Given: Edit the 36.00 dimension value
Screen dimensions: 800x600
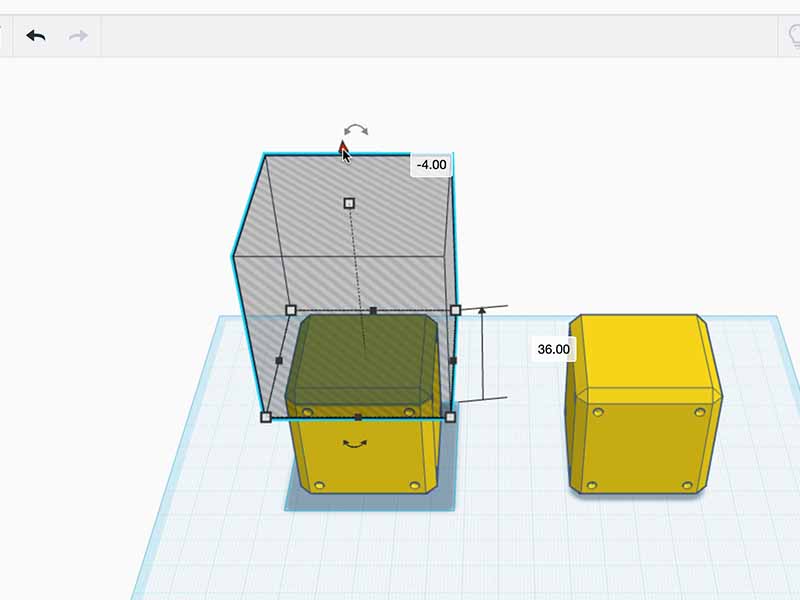Looking at the screenshot, I should pyautogui.click(x=553, y=349).
